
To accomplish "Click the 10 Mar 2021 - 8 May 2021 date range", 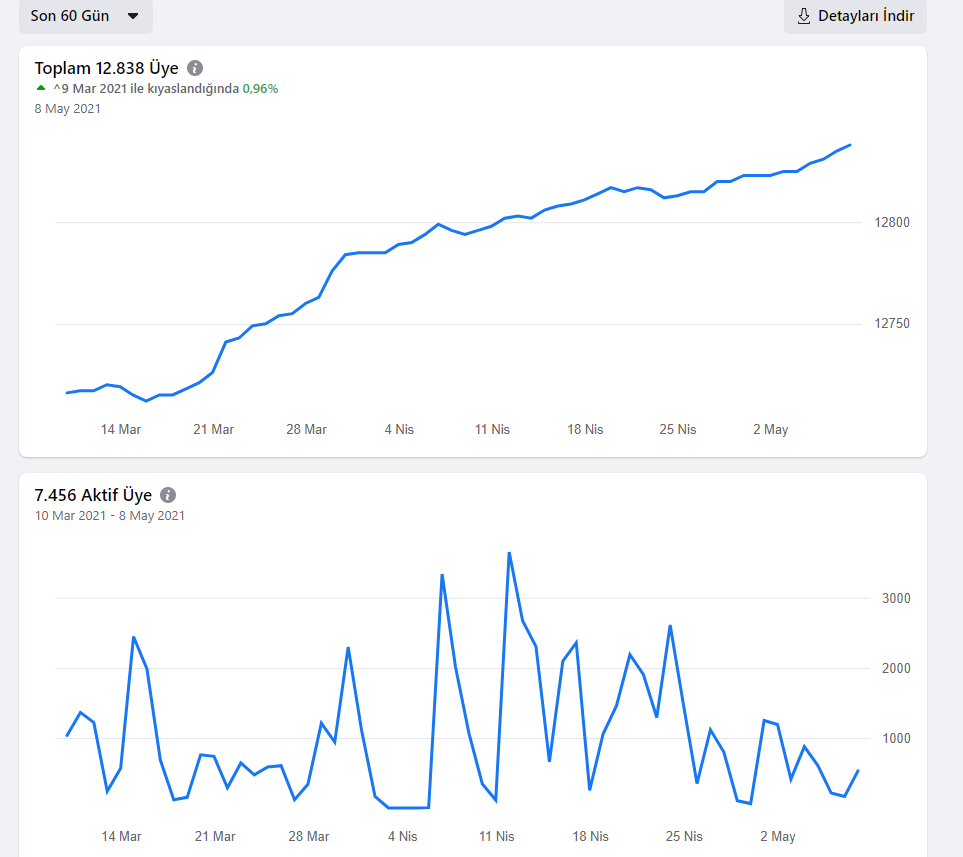I will 110,515.
